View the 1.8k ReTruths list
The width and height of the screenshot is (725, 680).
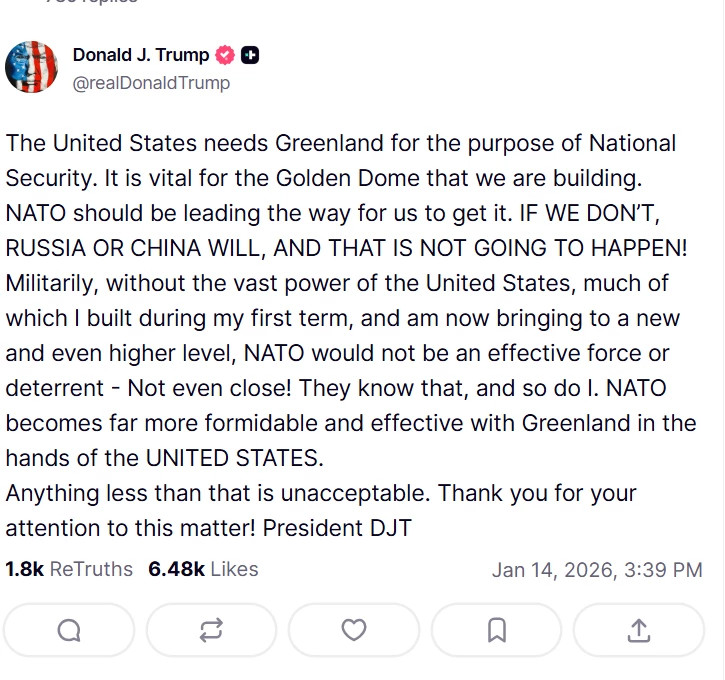click(69, 569)
